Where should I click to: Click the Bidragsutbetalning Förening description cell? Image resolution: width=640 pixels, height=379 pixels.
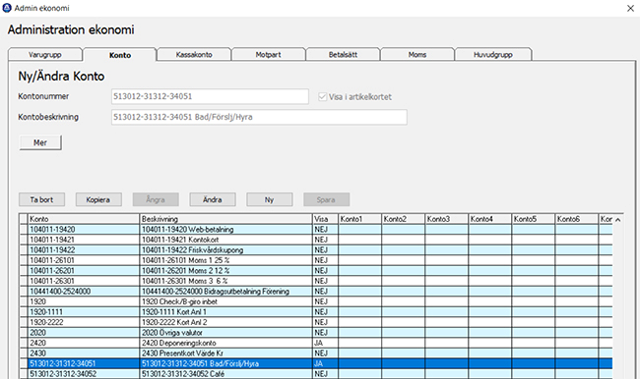point(226,291)
